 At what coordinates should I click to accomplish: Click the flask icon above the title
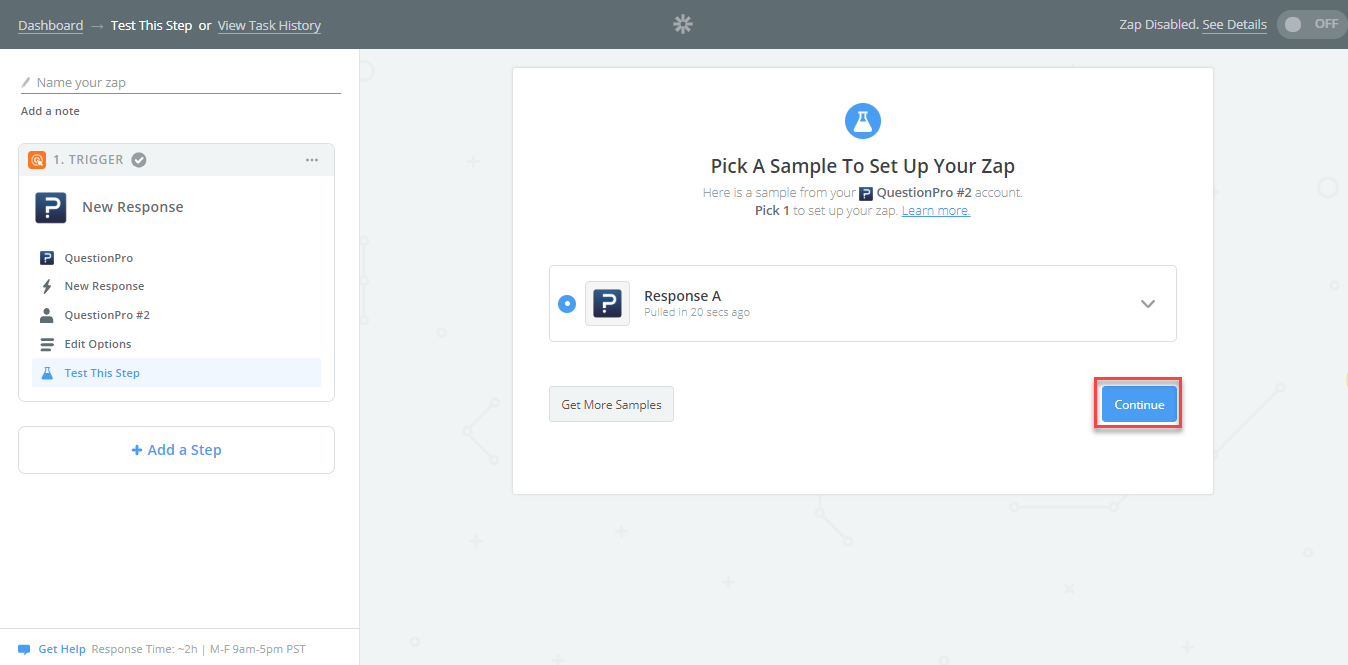coord(862,121)
